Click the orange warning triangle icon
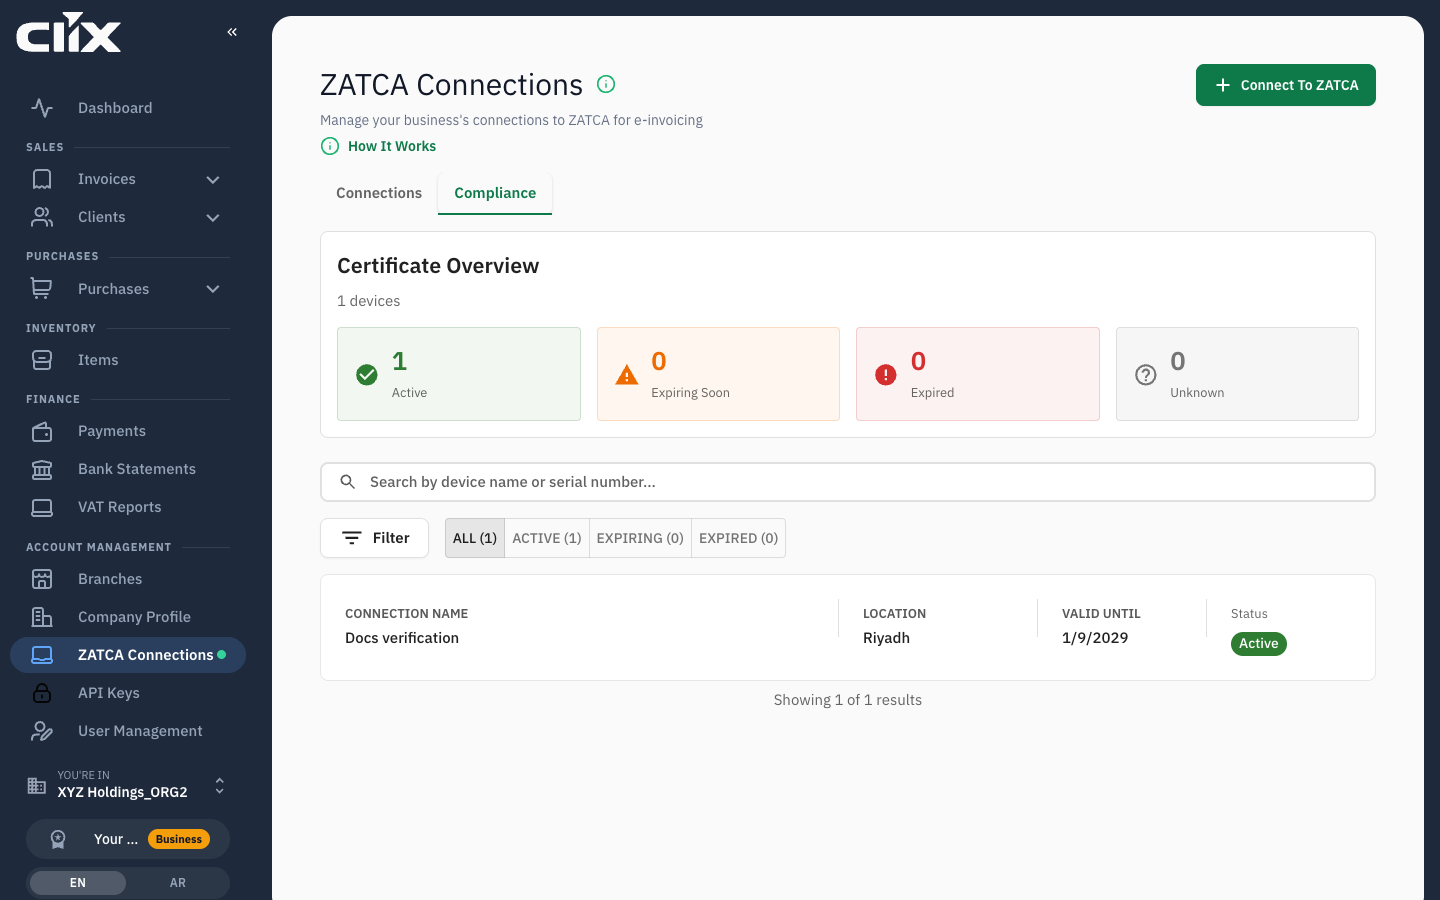1440x900 pixels. click(627, 375)
